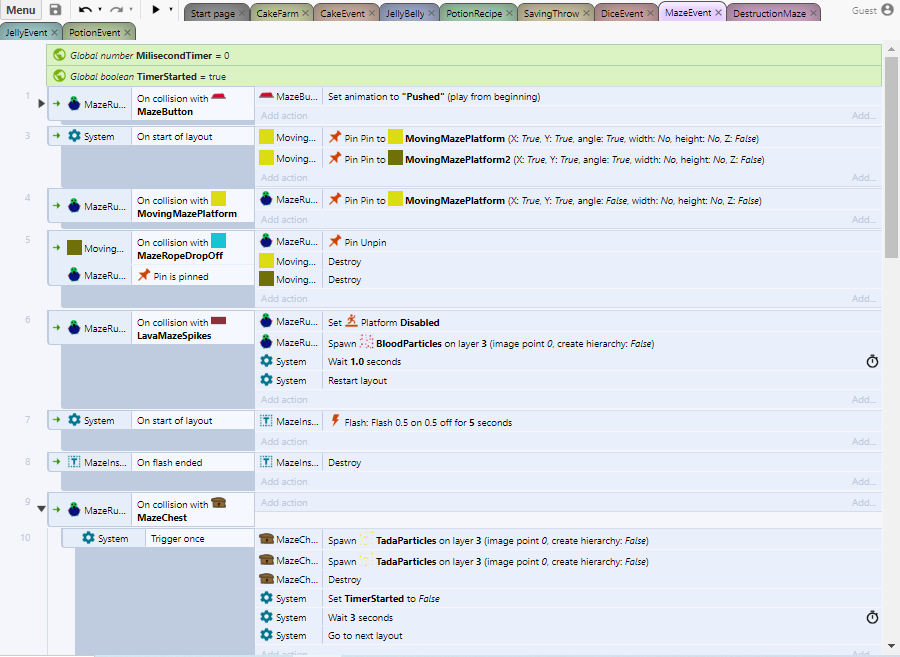Switch to the DestructionMaze tab
900x657 pixels.
click(x=768, y=14)
